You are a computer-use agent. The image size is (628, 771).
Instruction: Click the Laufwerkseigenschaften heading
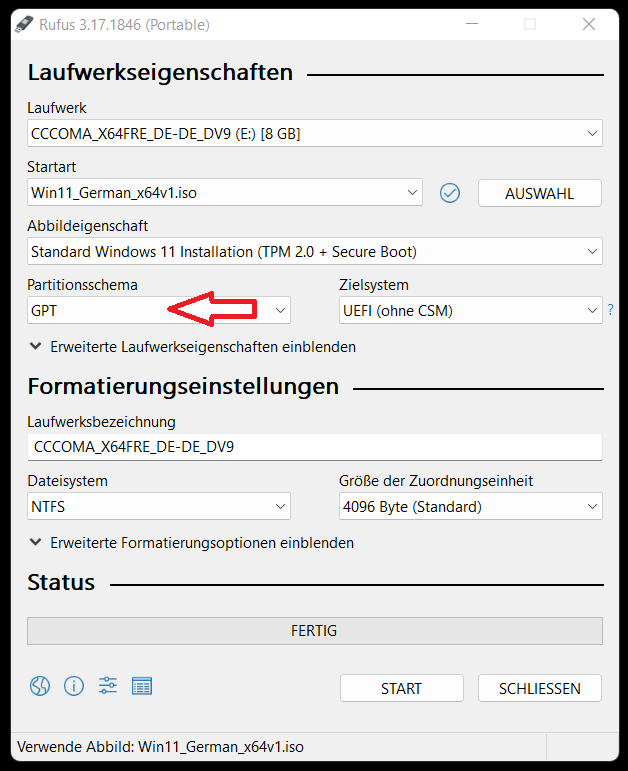[160, 73]
